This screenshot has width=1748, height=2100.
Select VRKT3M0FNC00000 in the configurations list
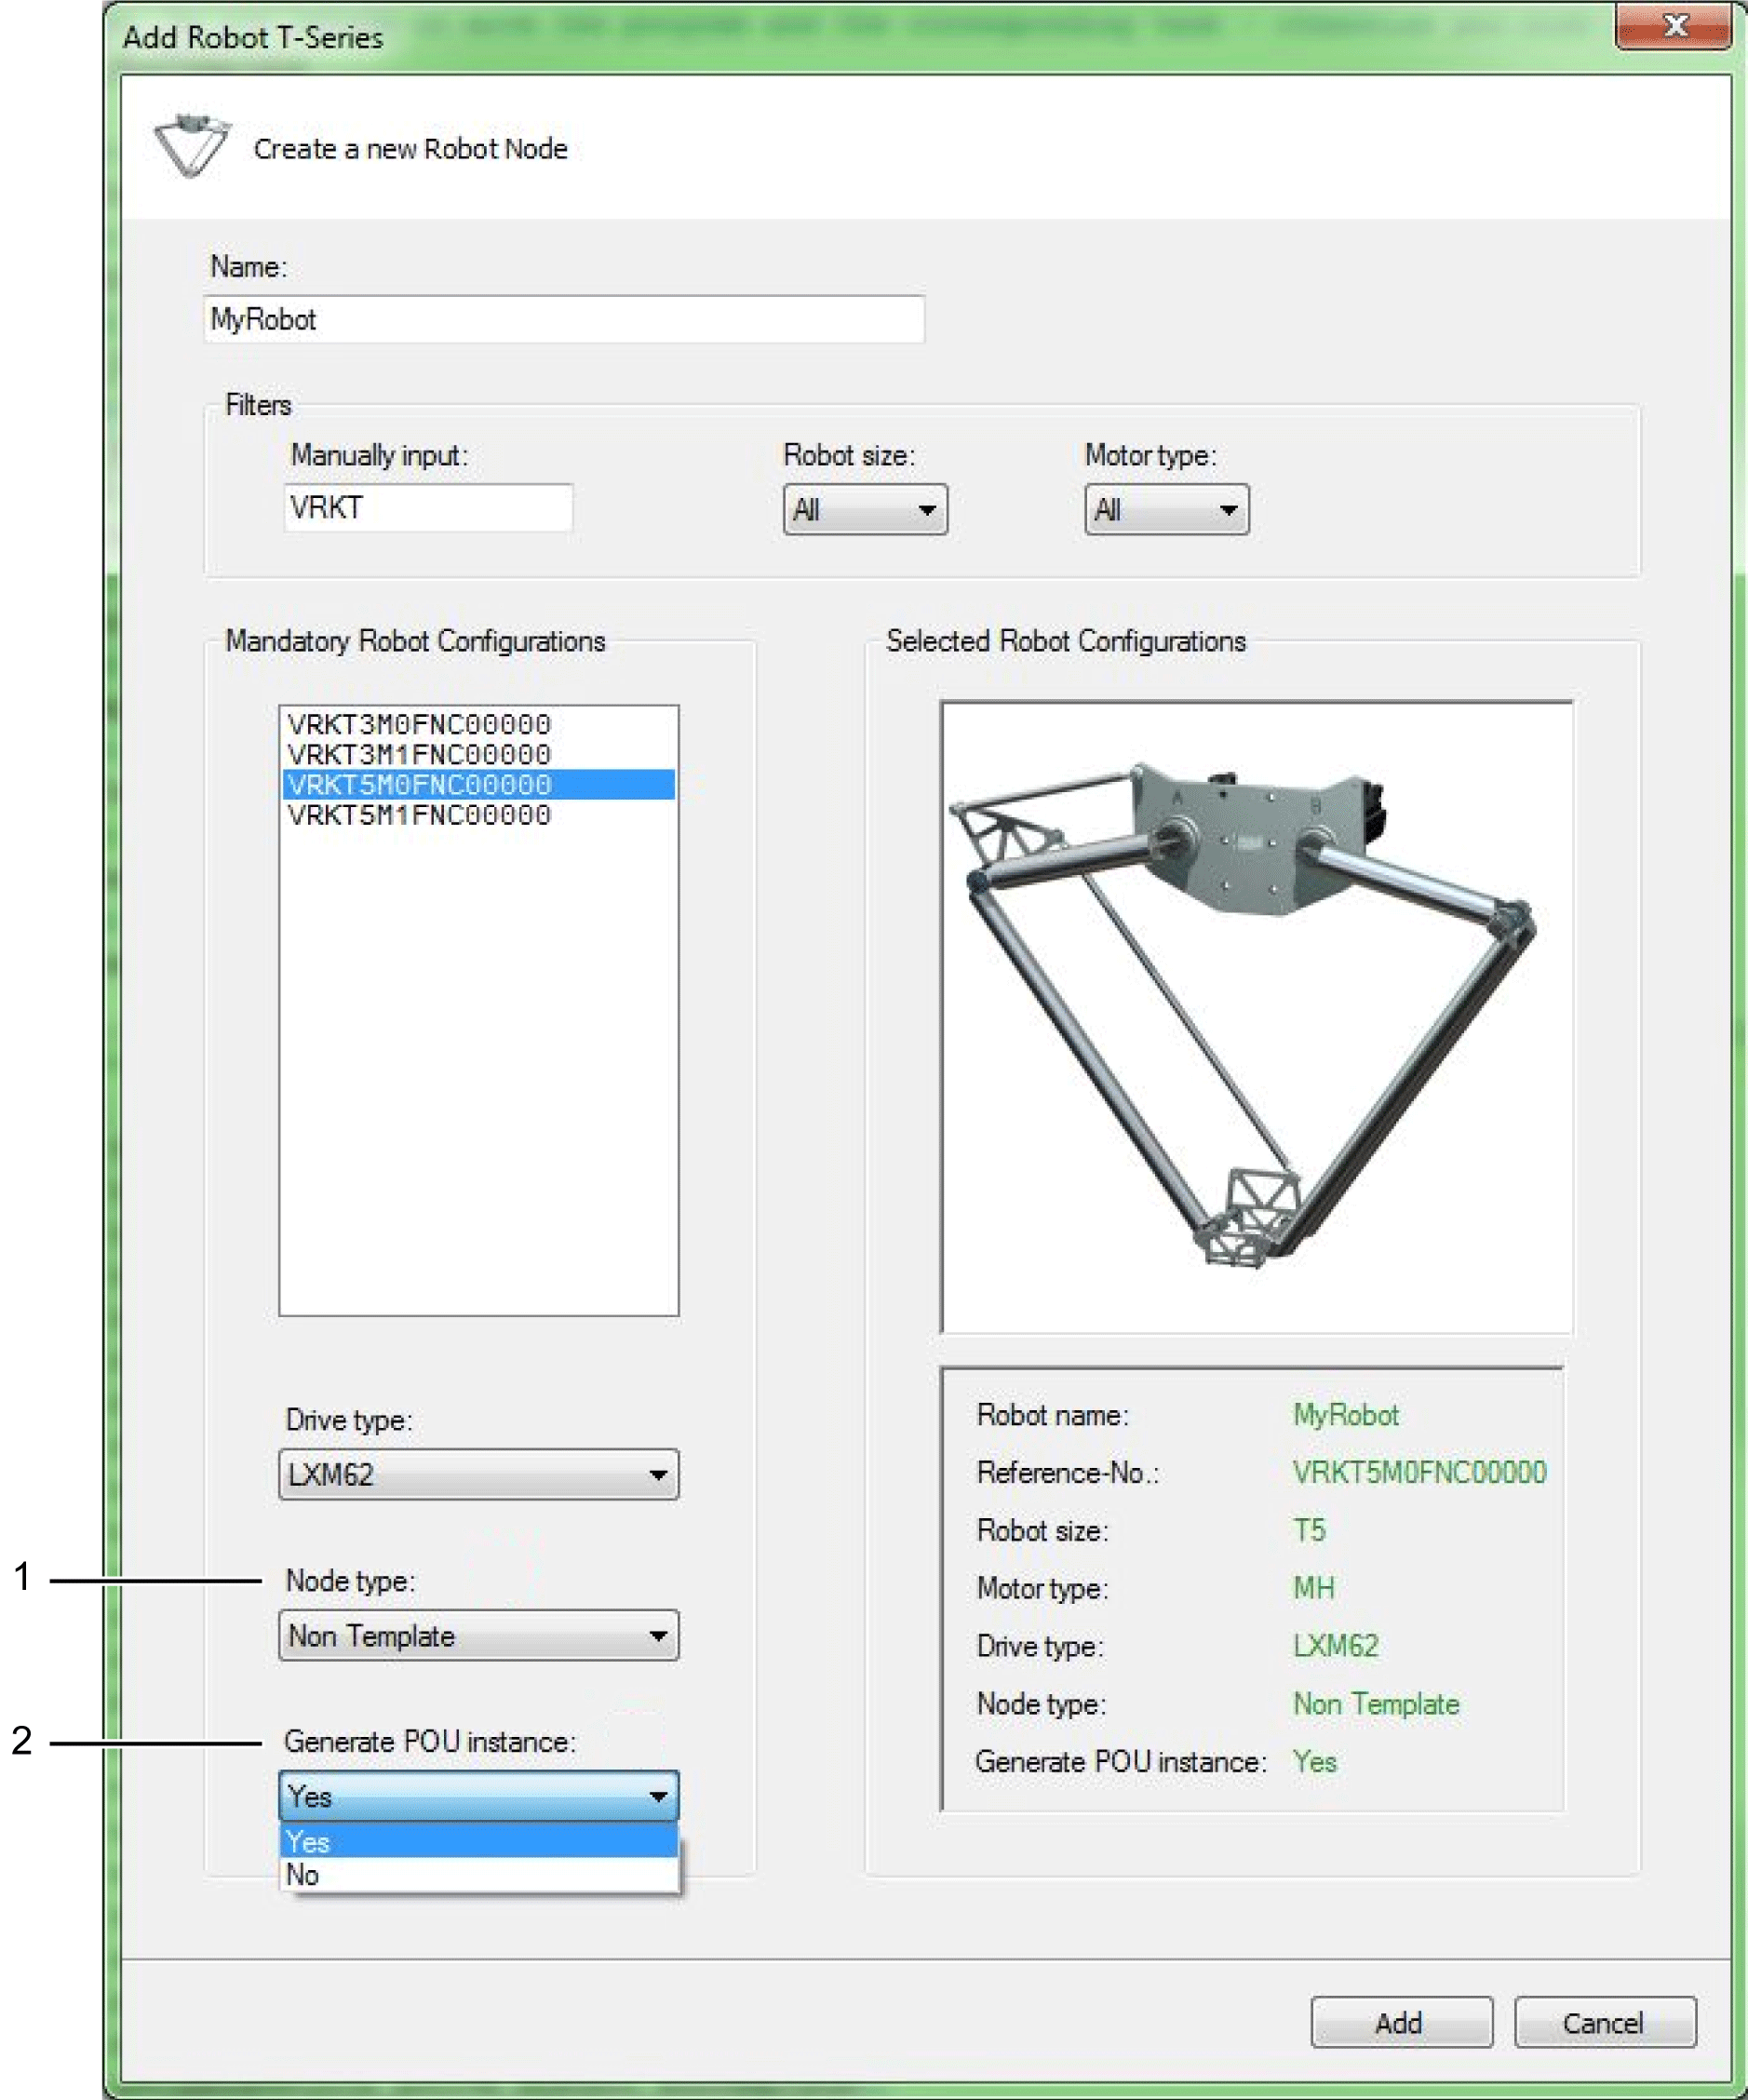(419, 724)
